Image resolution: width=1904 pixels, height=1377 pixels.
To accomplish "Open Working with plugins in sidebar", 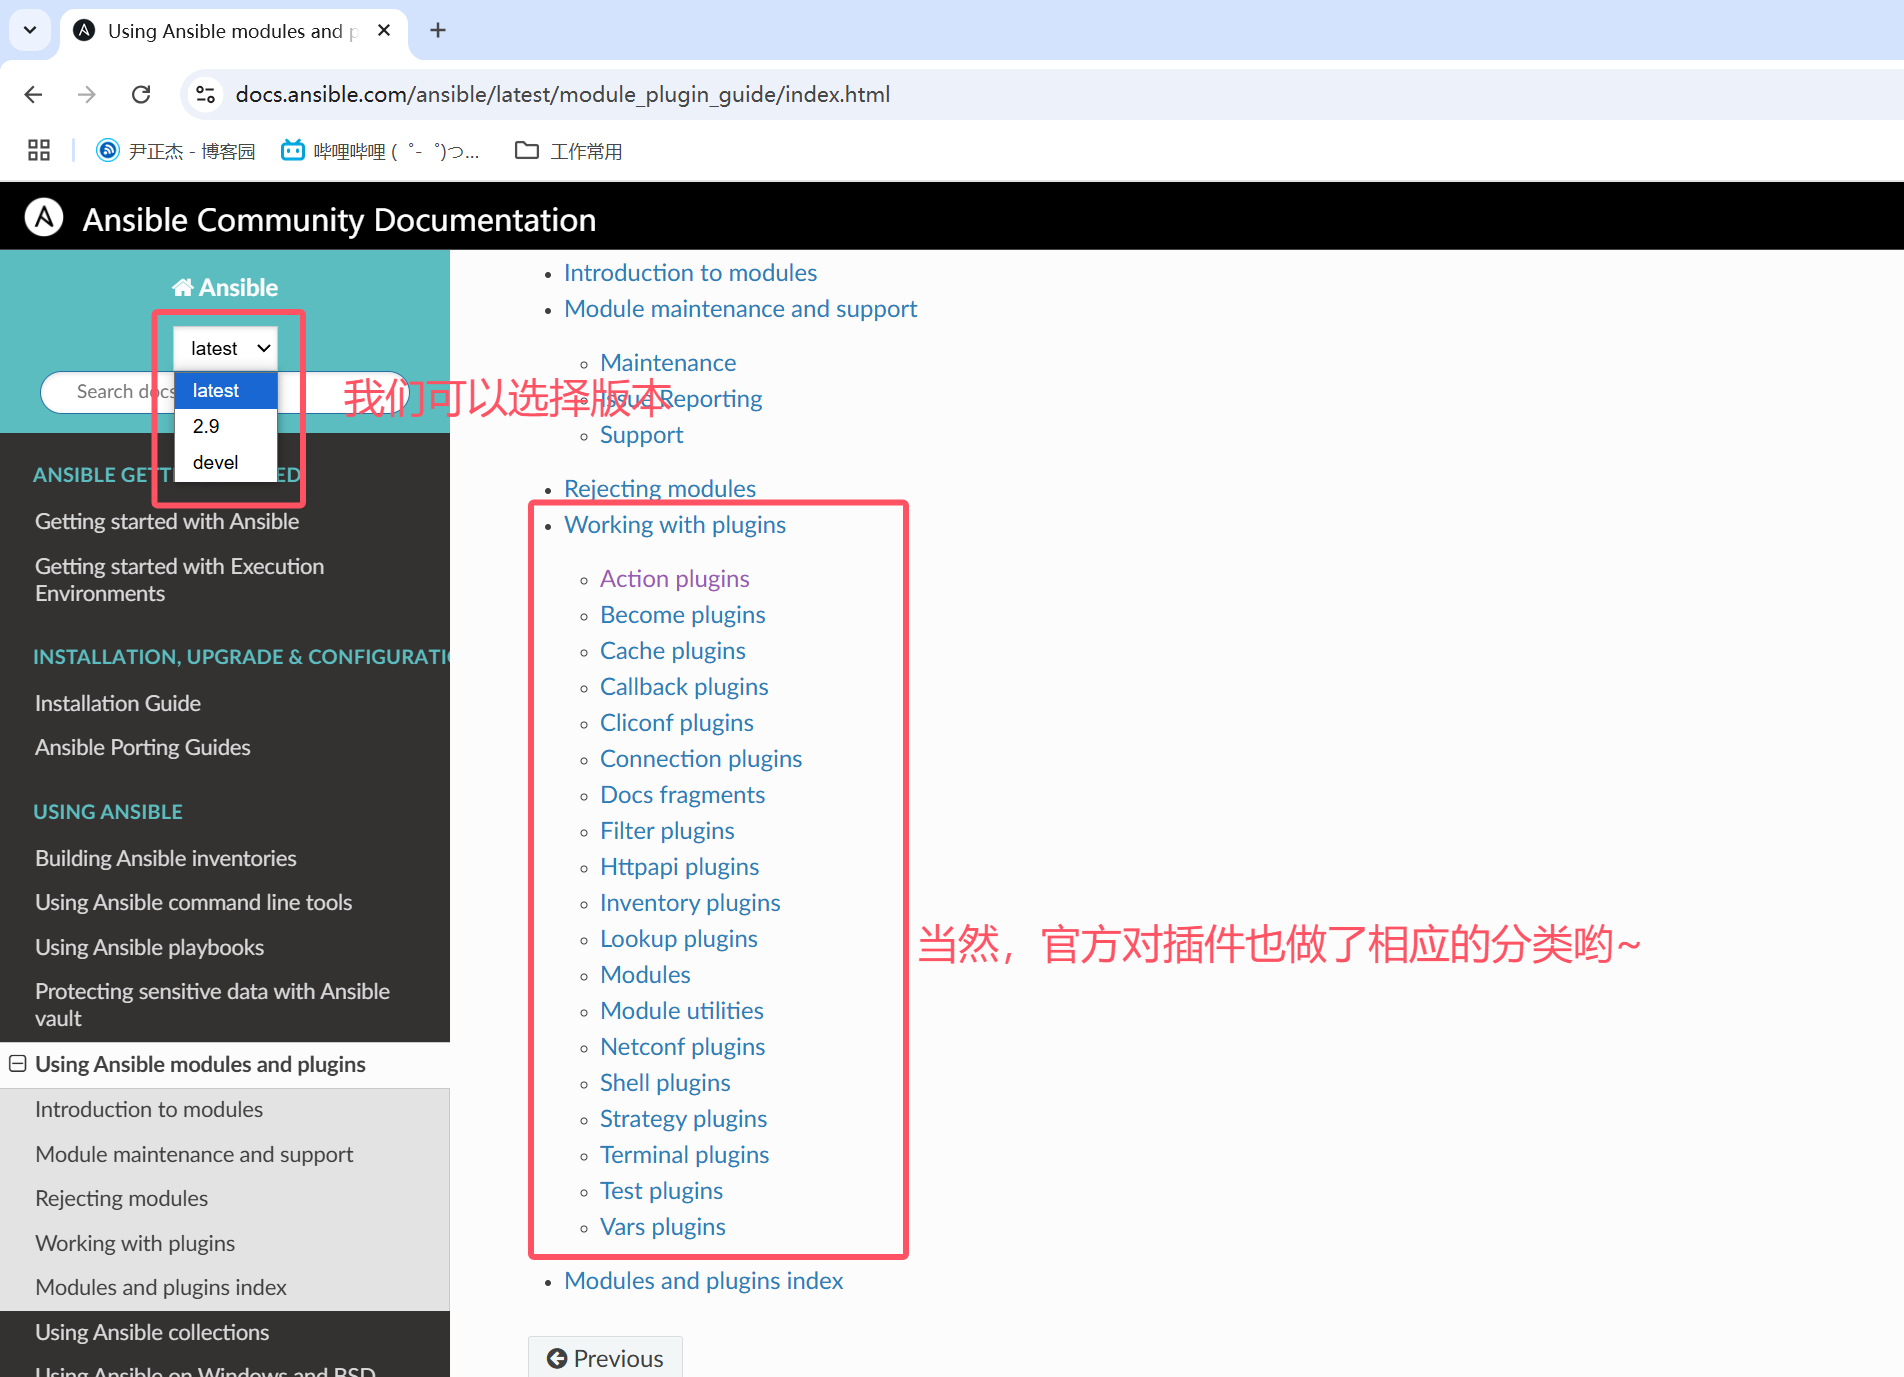I will [x=135, y=1243].
